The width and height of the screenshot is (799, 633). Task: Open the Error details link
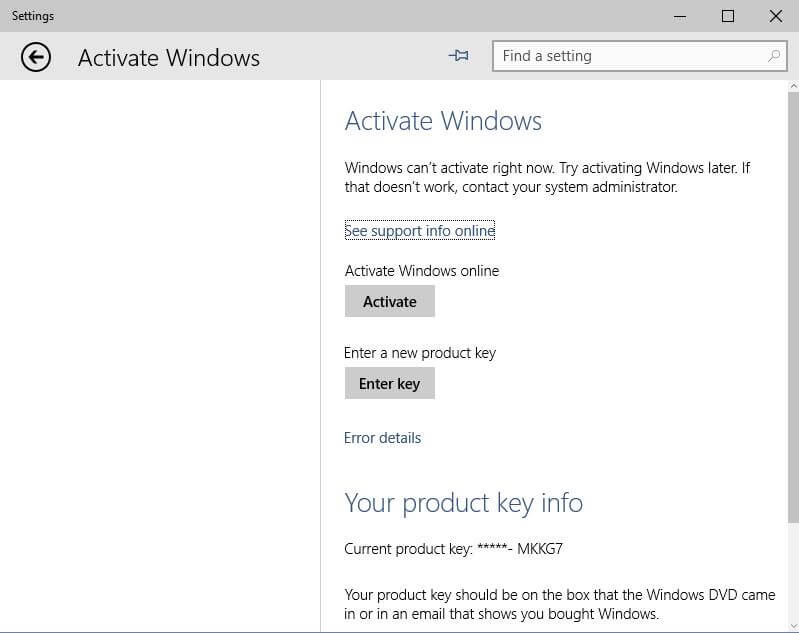pyautogui.click(x=382, y=438)
